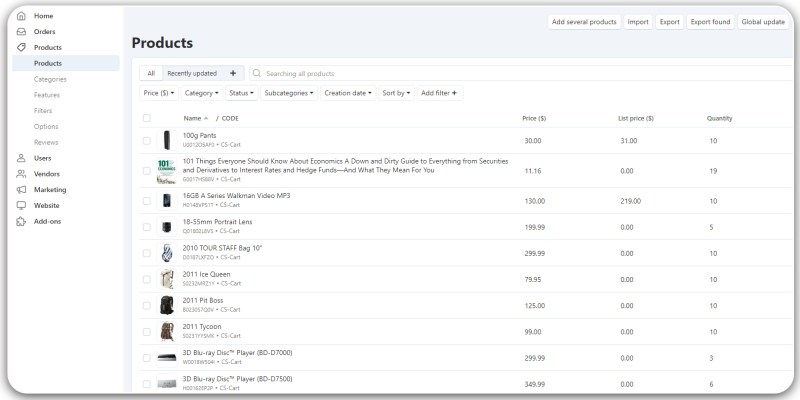800x400 pixels.
Task: Open the Category filter dropdown
Action: click(x=202, y=93)
